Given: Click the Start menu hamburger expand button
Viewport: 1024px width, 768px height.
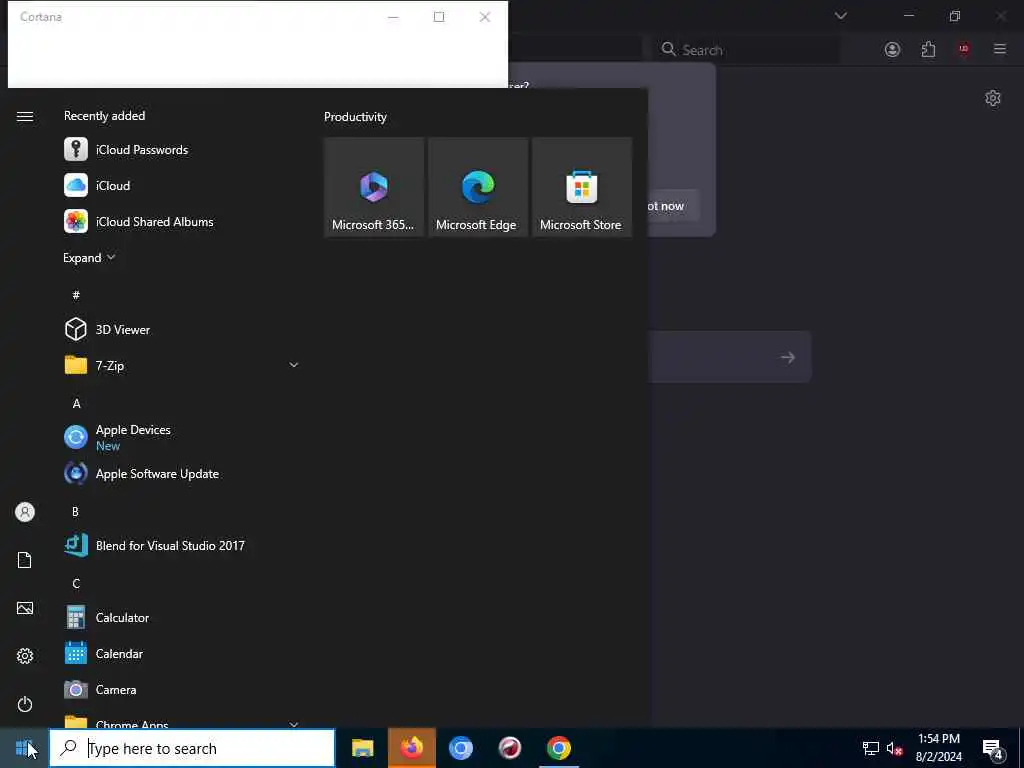Looking at the screenshot, I should (x=25, y=116).
